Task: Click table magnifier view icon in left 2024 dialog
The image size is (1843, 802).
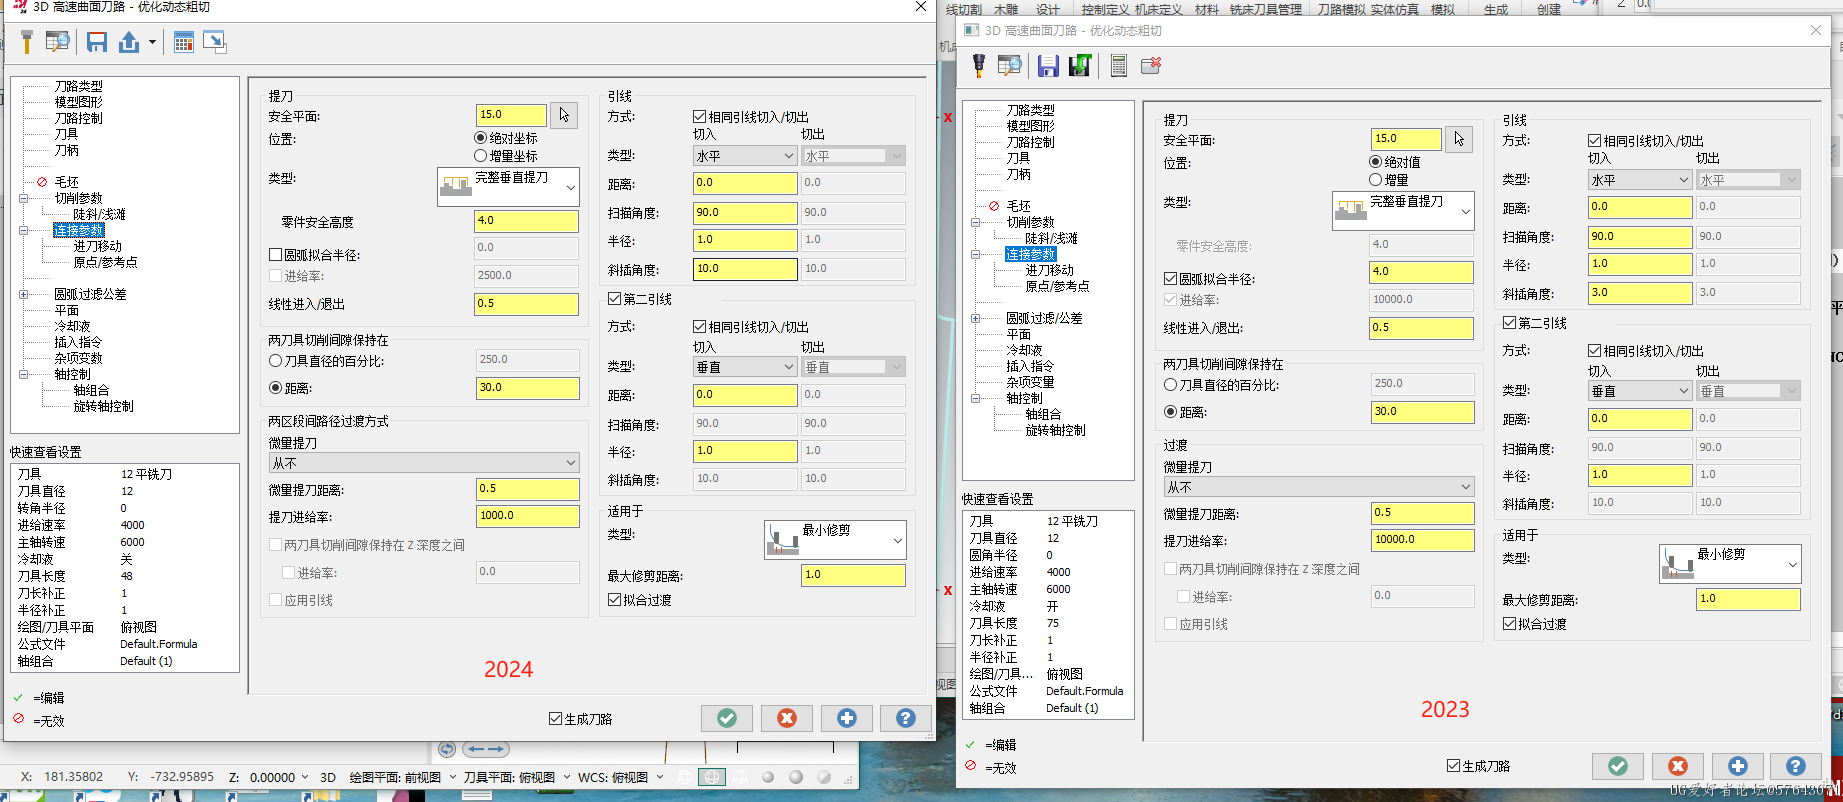Action: coord(58,41)
